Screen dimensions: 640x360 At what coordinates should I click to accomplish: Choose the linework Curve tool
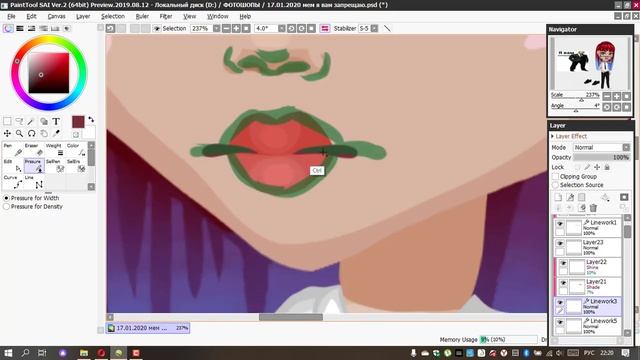[x=13, y=182]
